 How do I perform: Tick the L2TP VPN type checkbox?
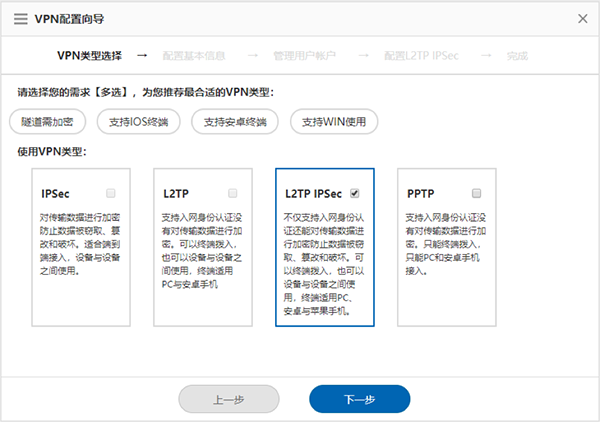click(x=233, y=193)
